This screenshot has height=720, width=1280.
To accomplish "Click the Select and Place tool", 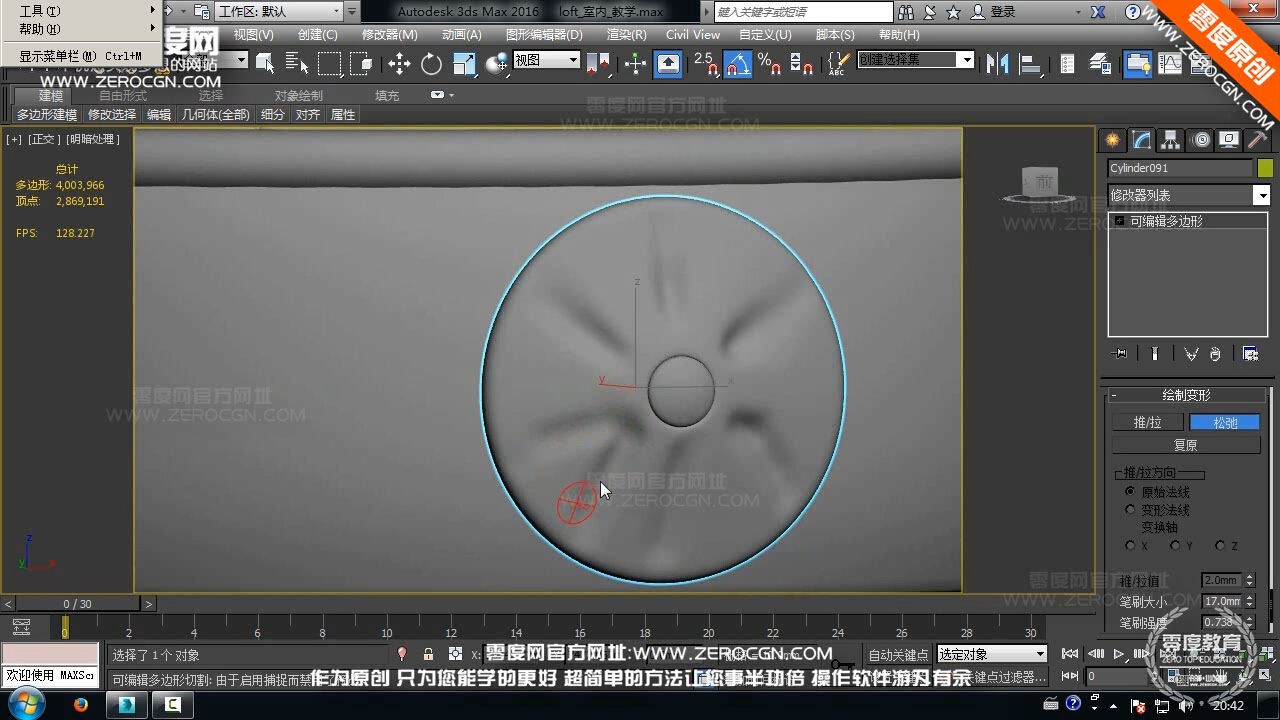I will 497,64.
